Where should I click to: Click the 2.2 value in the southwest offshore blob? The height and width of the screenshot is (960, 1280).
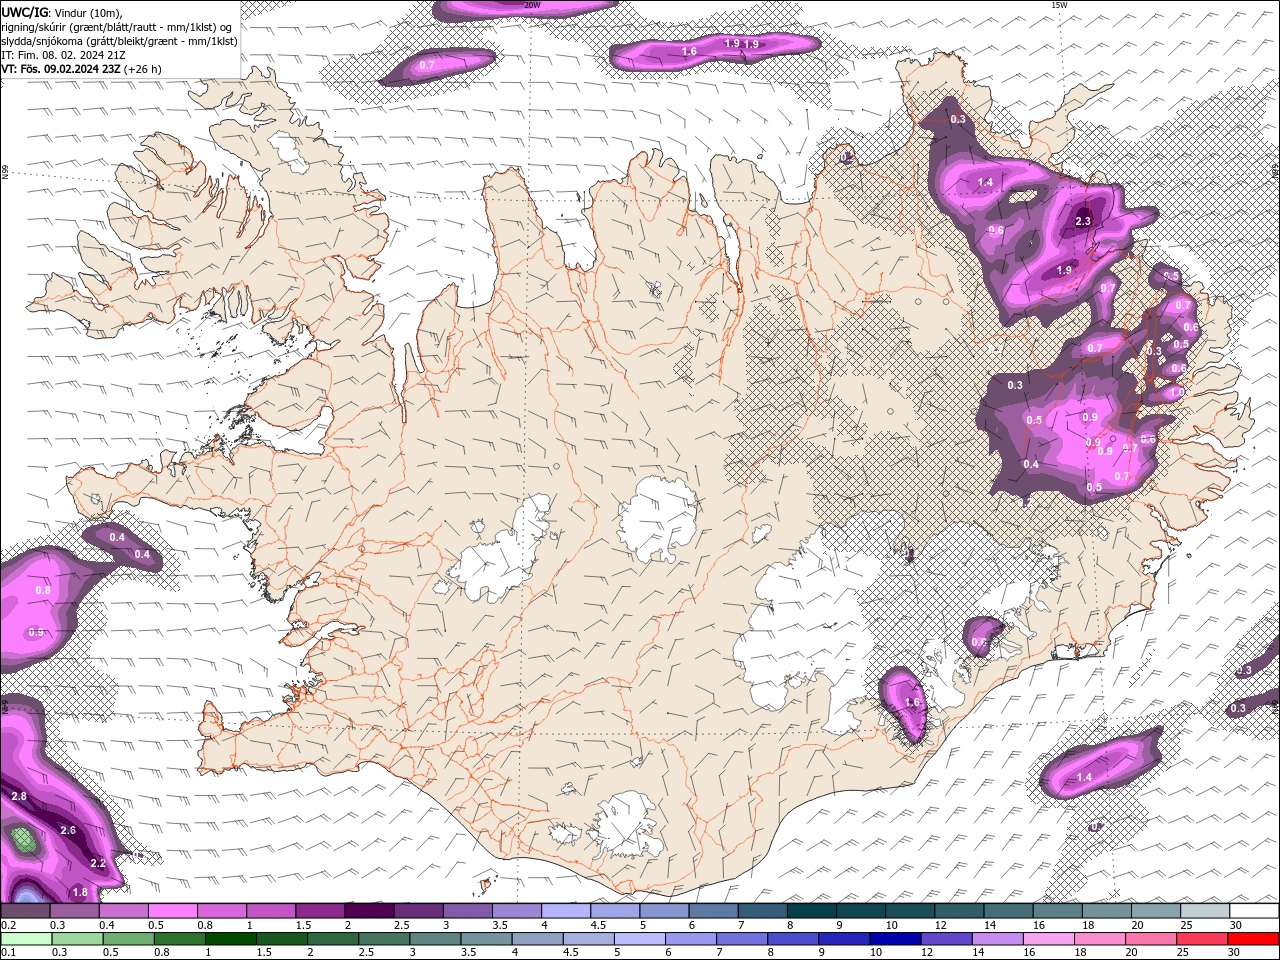point(98,863)
